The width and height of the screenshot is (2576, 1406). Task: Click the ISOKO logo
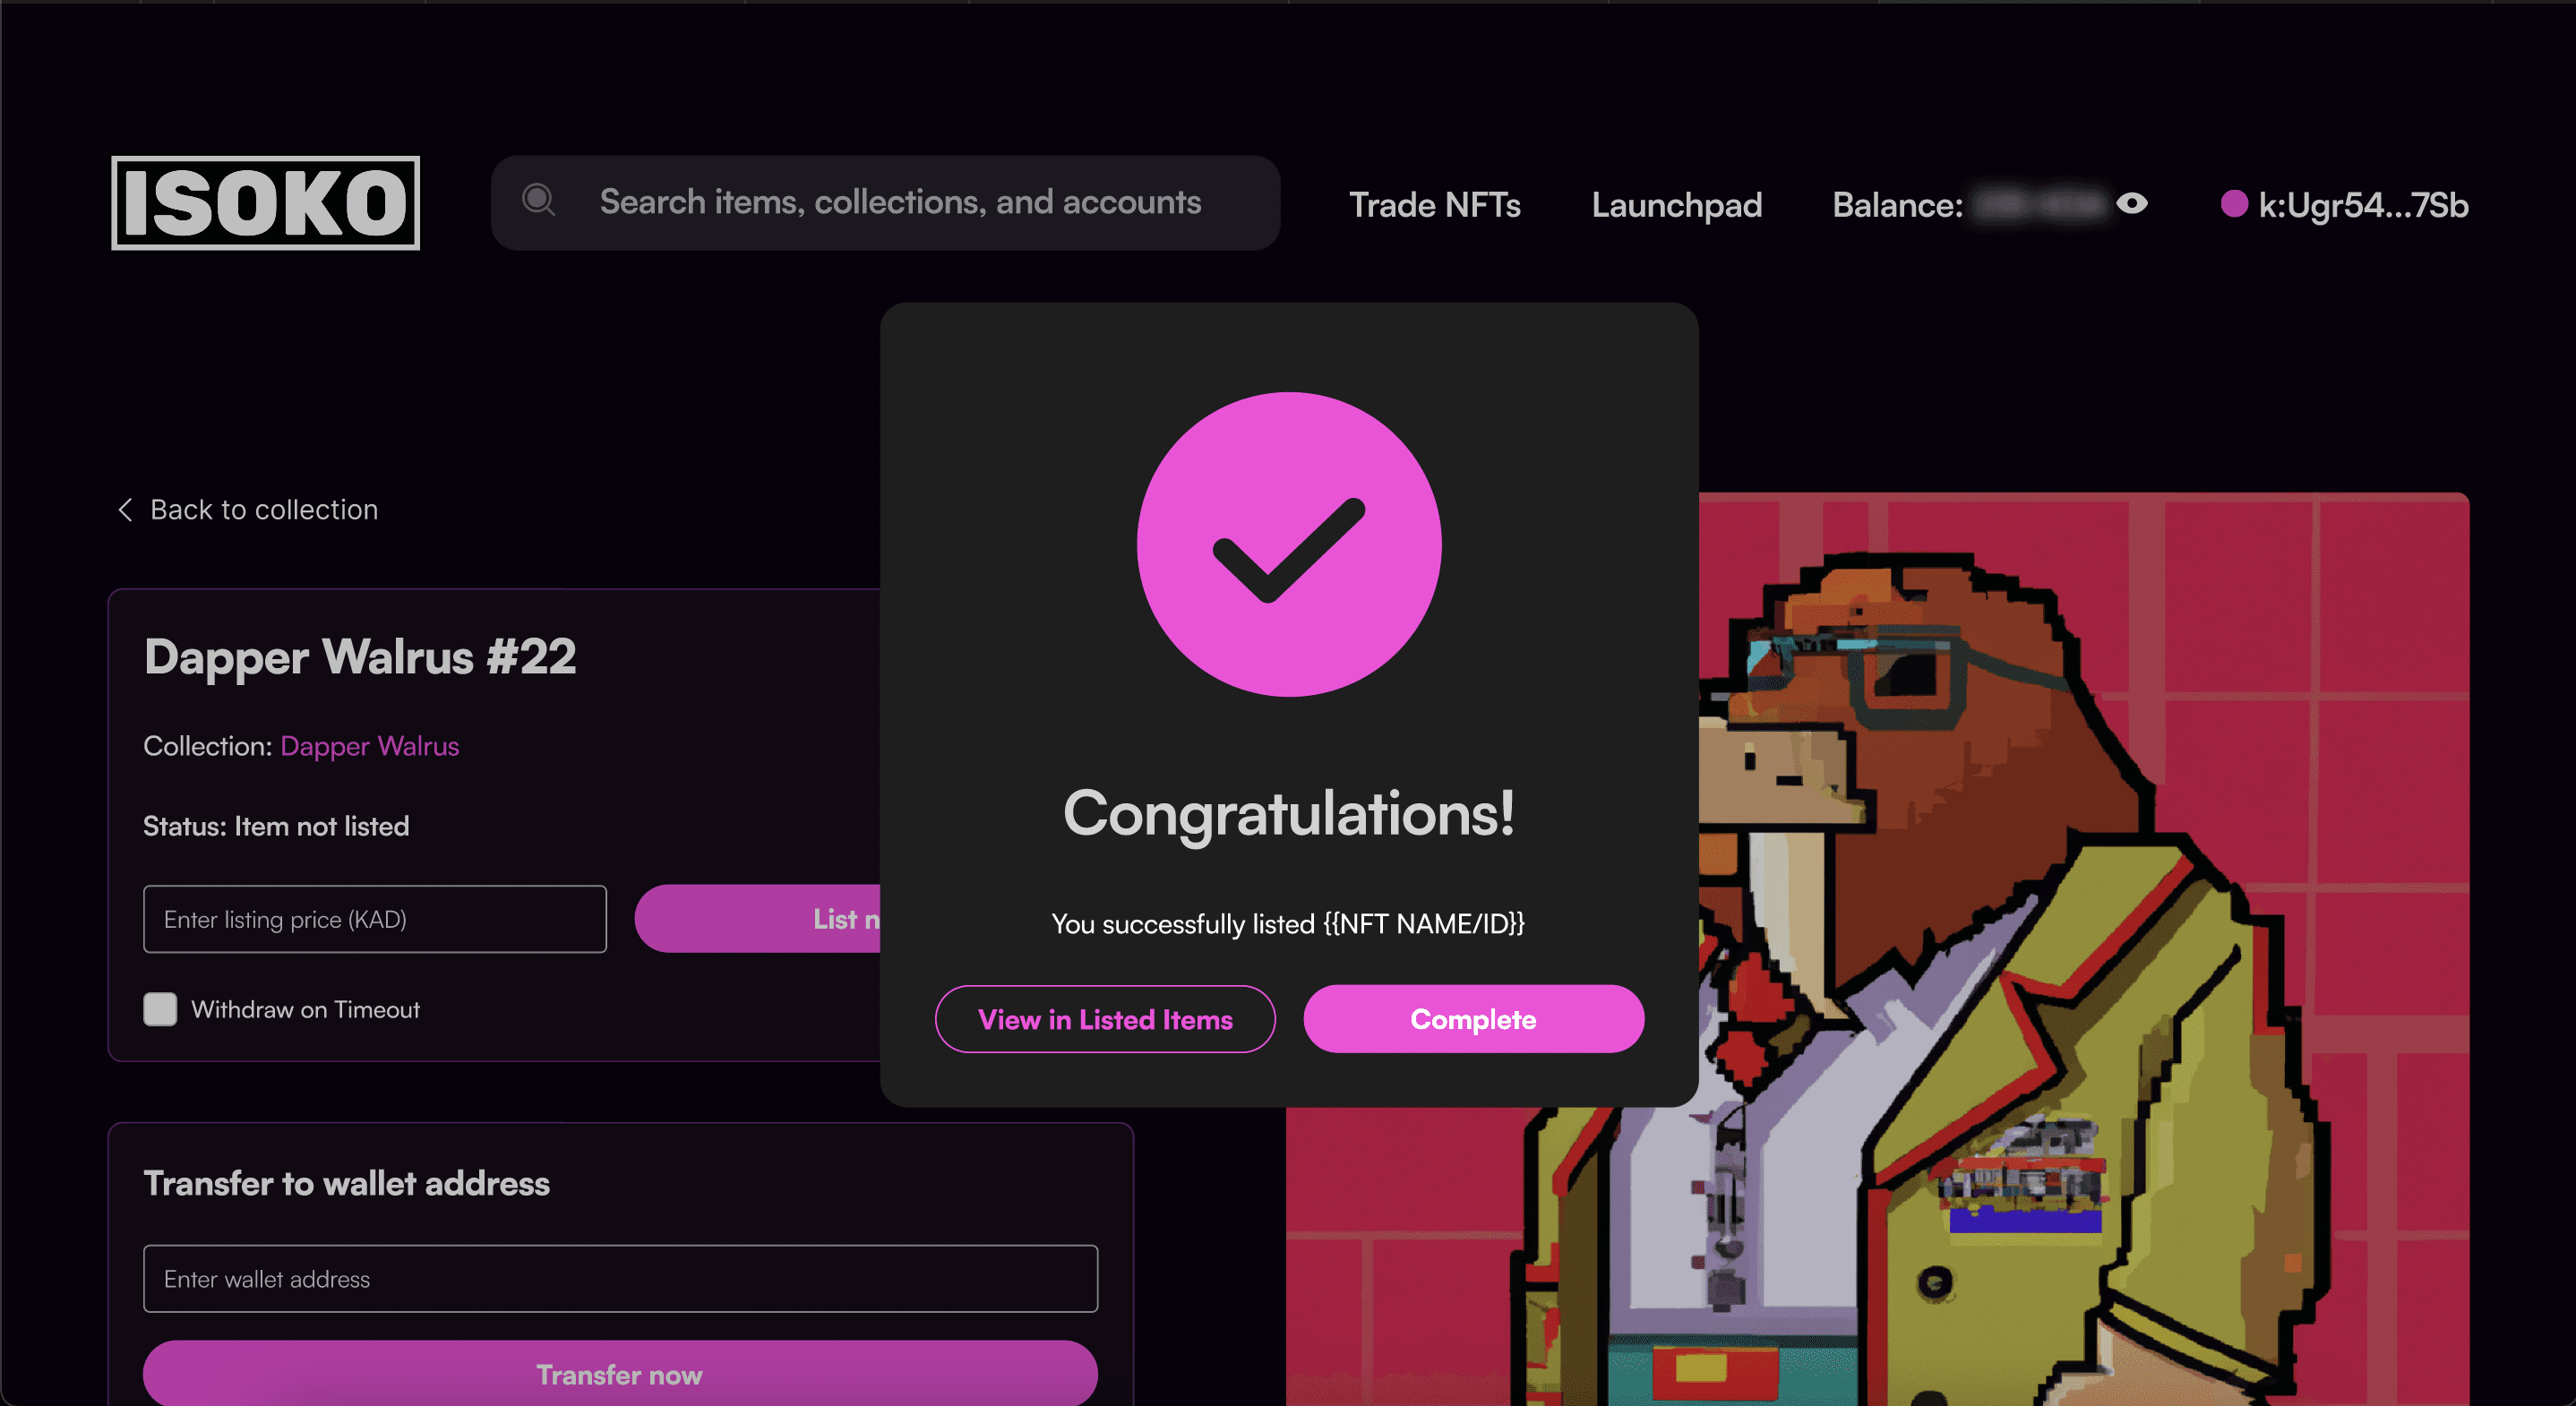coord(265,203)
